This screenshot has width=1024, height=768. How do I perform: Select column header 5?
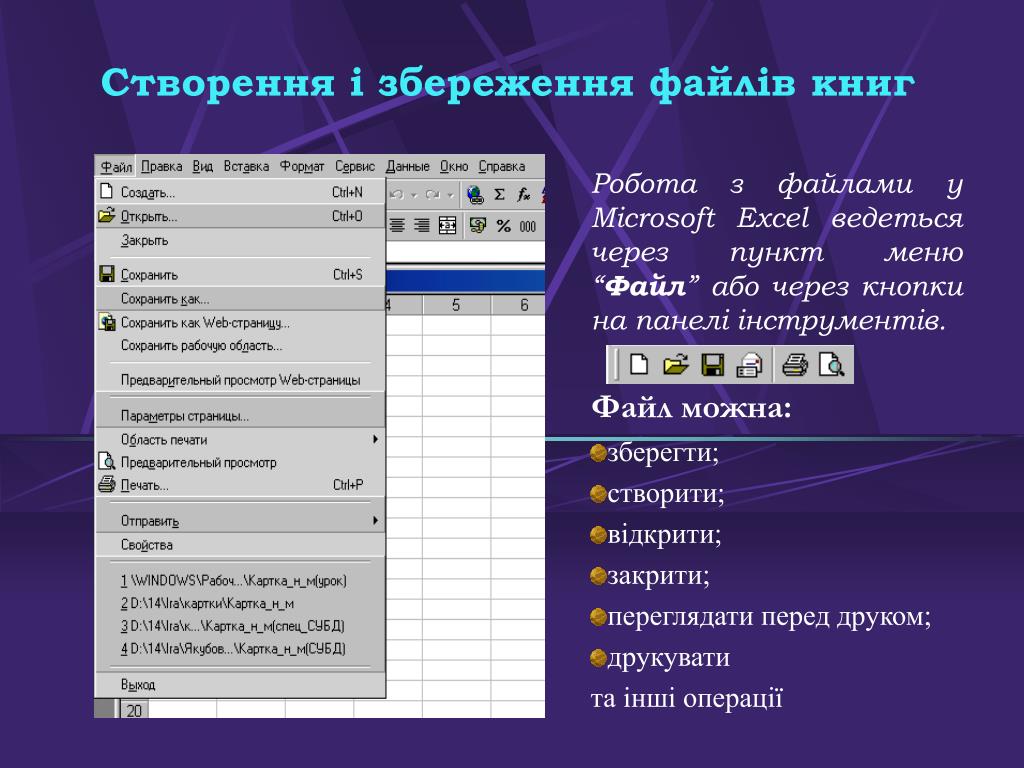pos(456,305)
